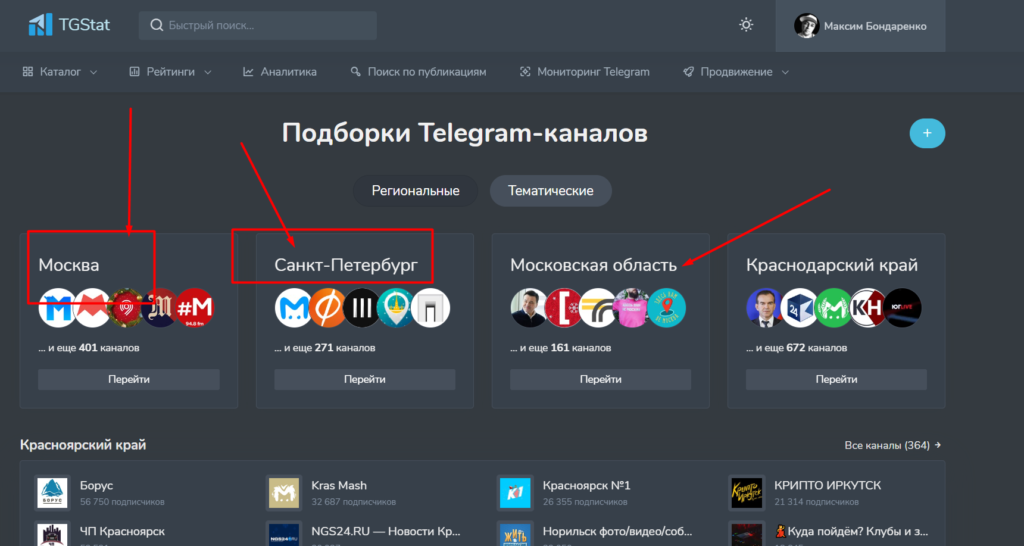Expand the Рейтинги dropdown menu
Screen dimensions: 1024x546
tap(170, 72)
